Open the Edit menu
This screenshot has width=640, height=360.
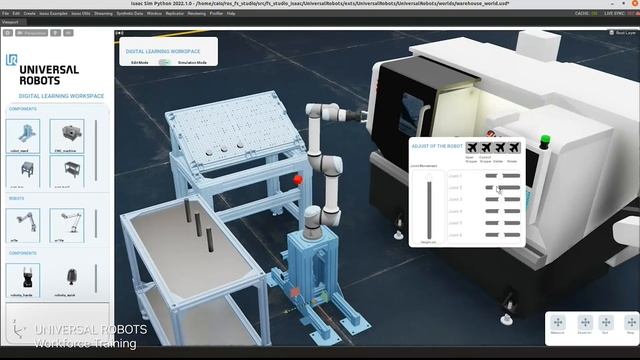click(16, 13)
